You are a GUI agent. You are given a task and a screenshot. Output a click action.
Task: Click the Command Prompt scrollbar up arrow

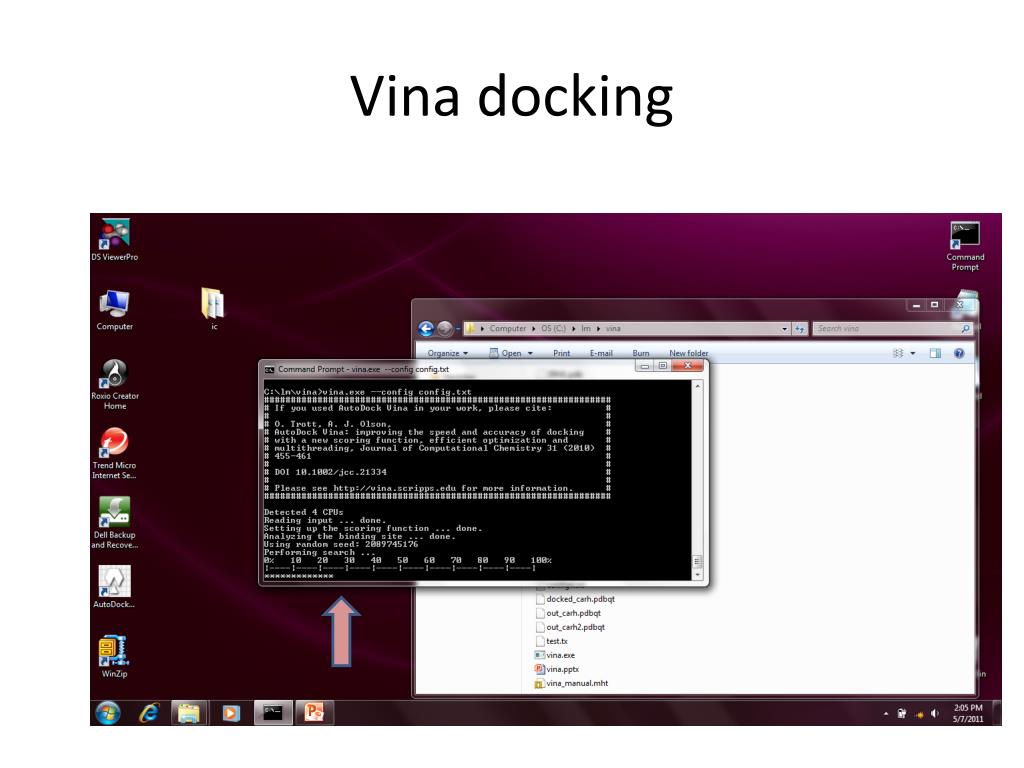click(697, 387)
